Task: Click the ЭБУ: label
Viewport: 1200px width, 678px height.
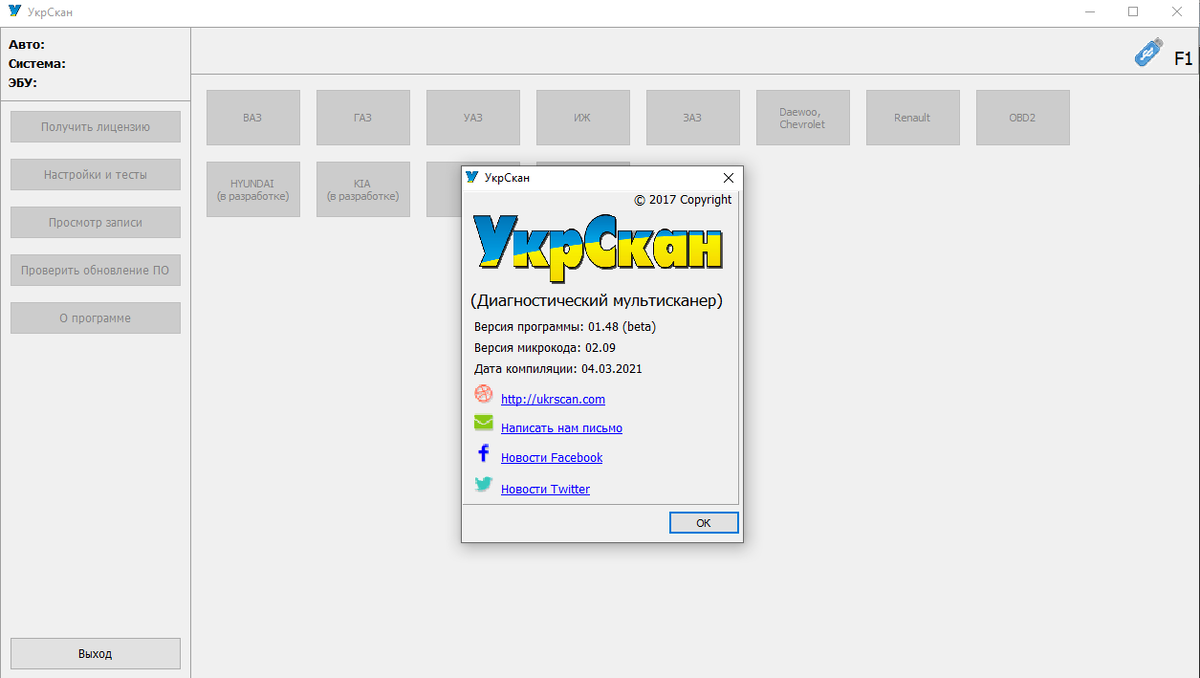Action: coord(23,83)
